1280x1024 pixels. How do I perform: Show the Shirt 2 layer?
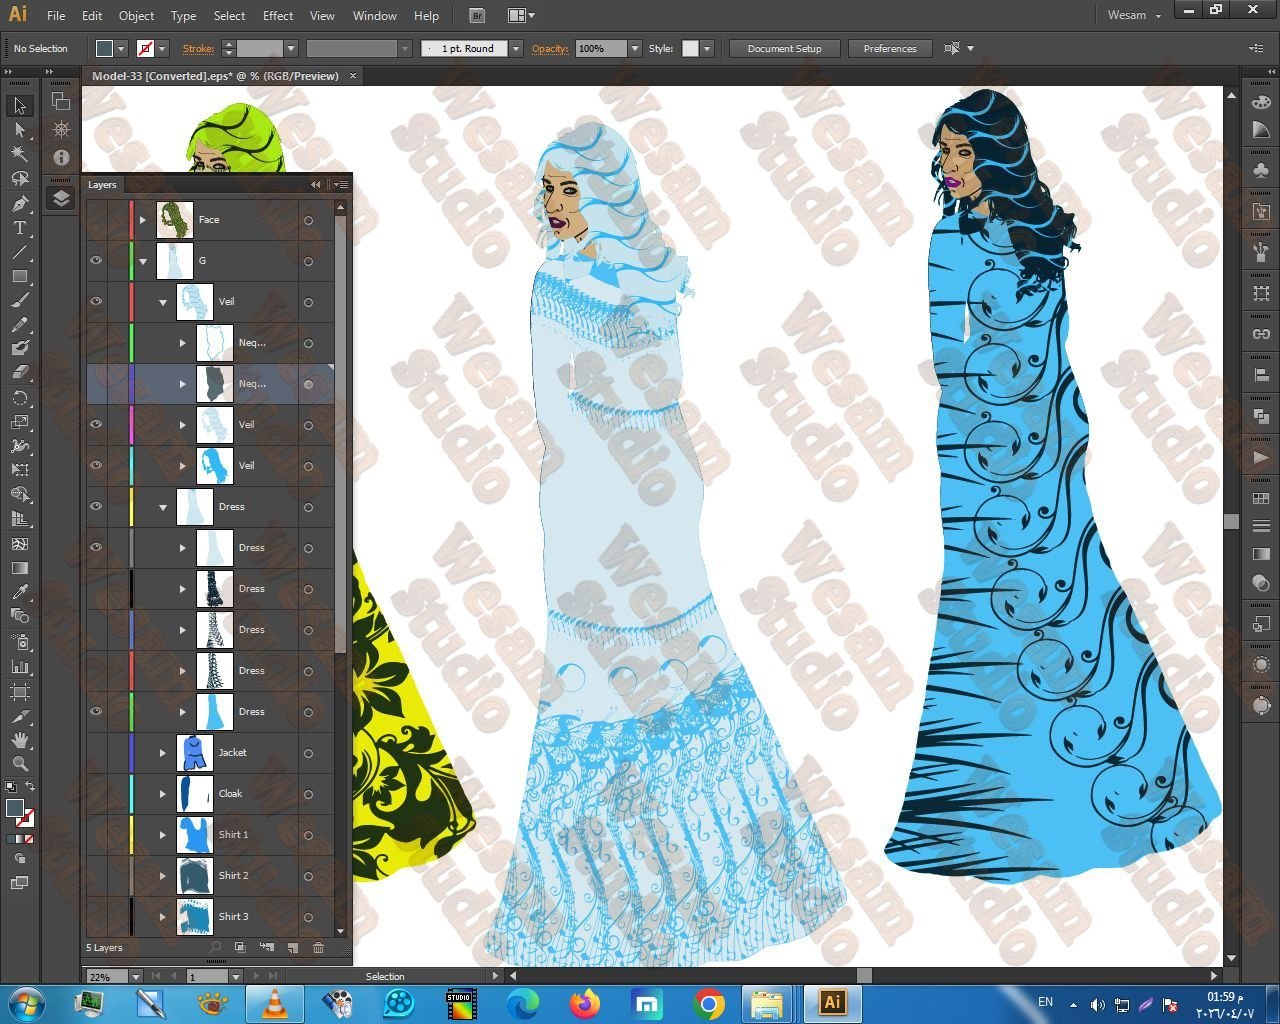[x=96, y=876]
